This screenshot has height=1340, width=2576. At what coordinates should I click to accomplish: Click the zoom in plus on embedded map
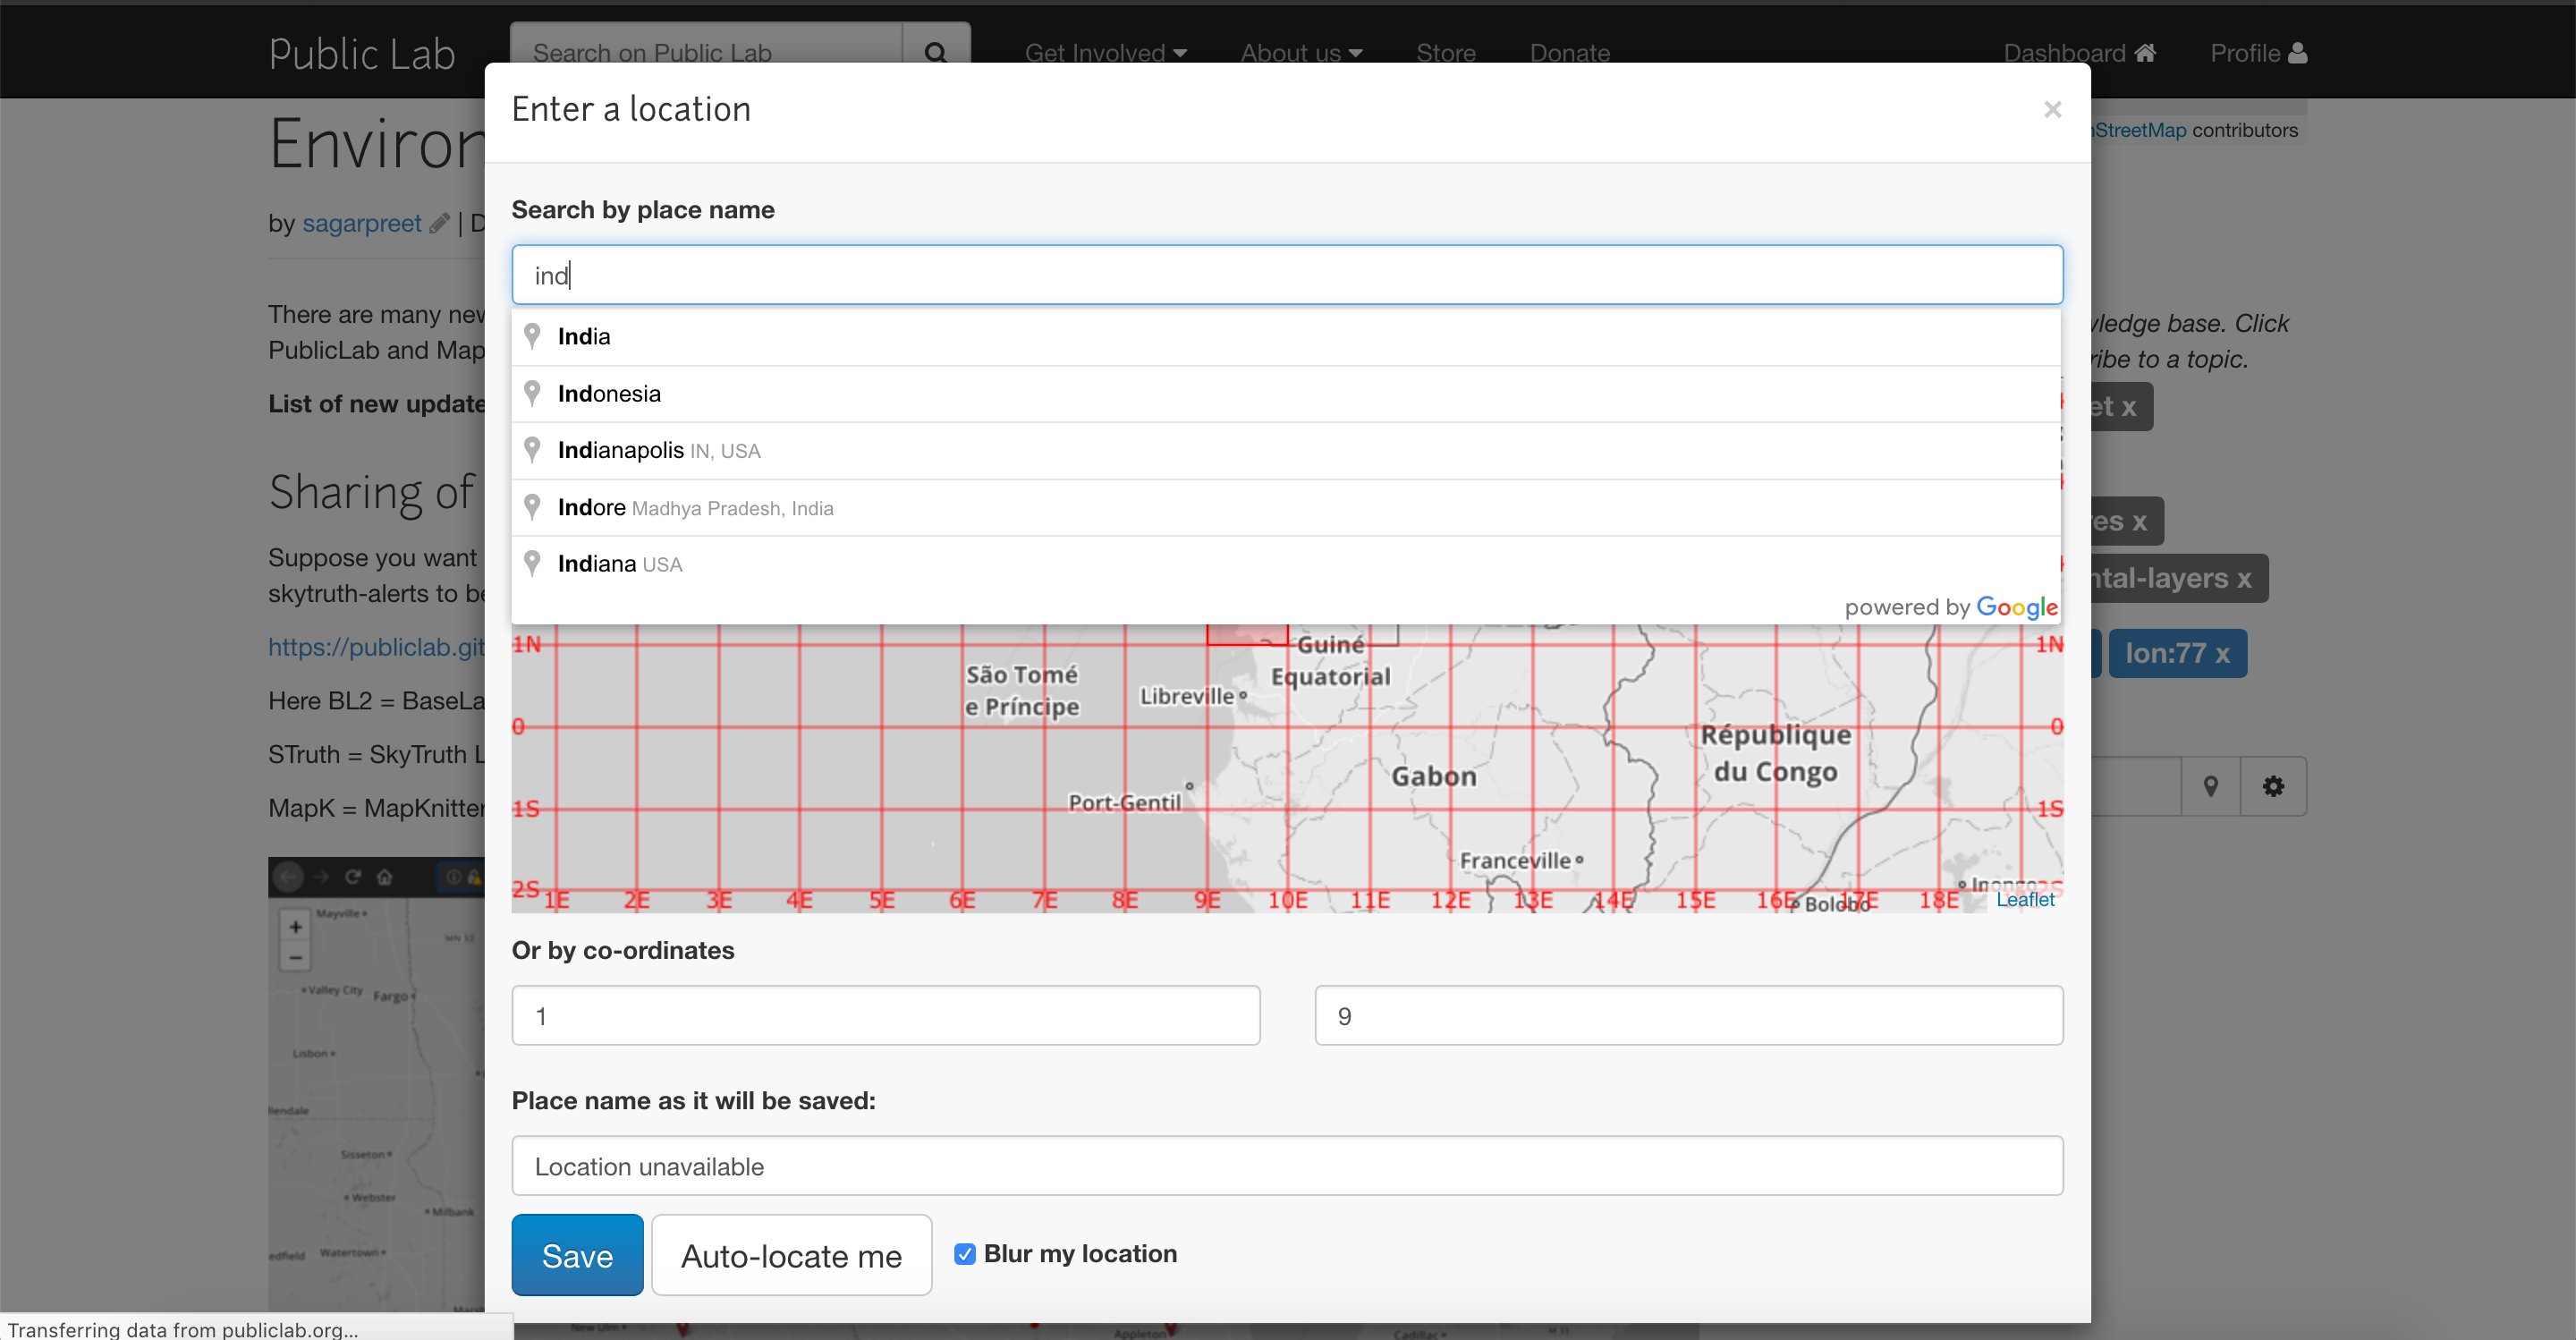tap(295, 926)
